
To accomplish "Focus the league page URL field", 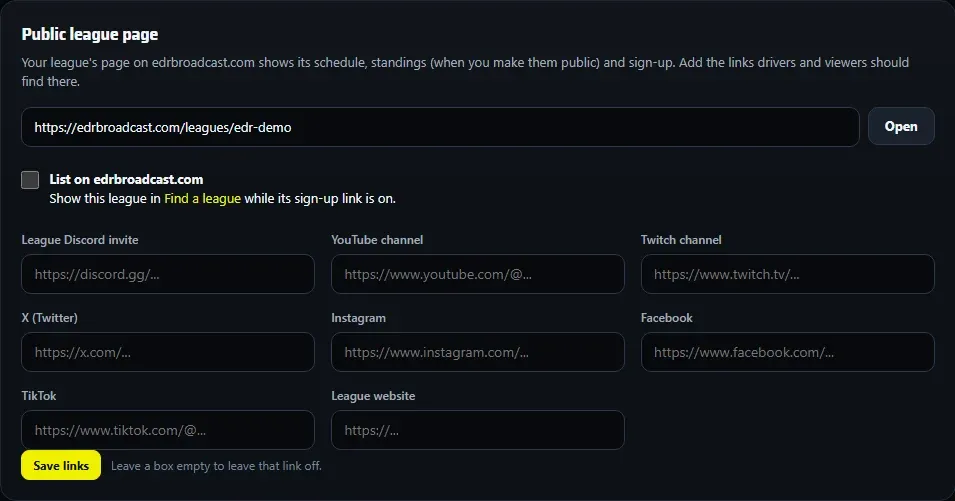I will click(440, 127).
